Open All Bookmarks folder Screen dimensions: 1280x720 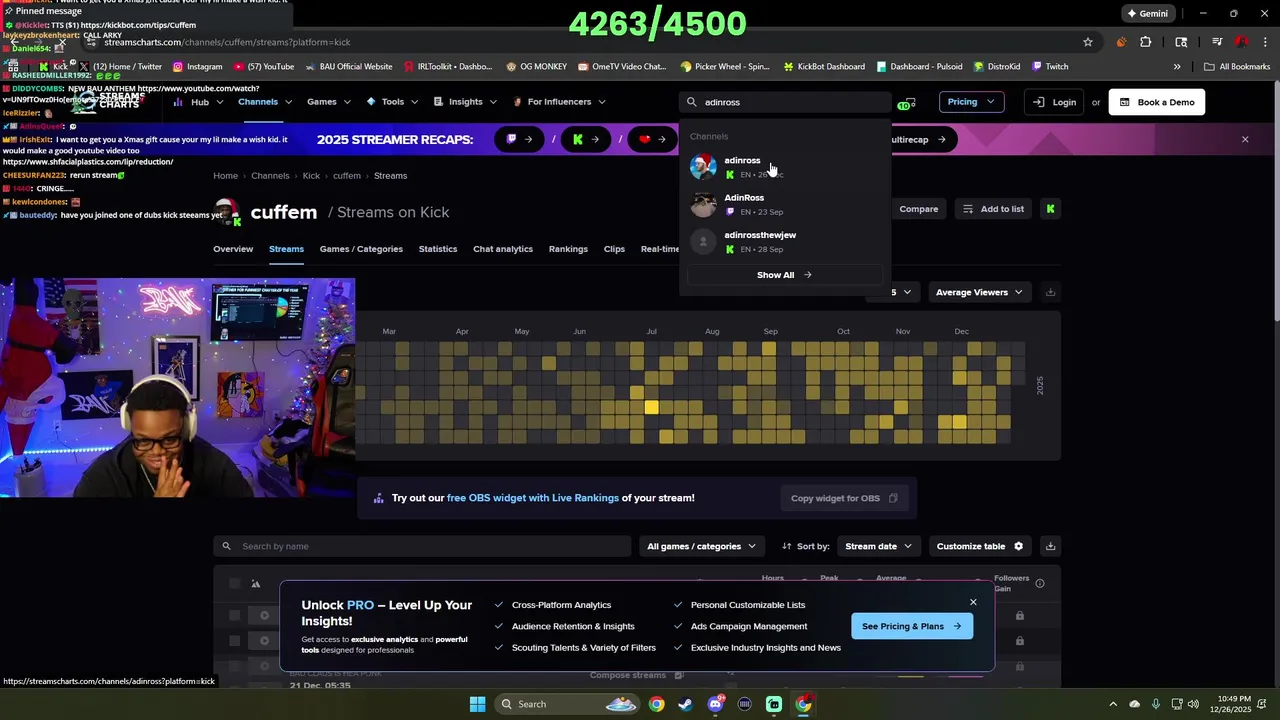[1237, 67]
